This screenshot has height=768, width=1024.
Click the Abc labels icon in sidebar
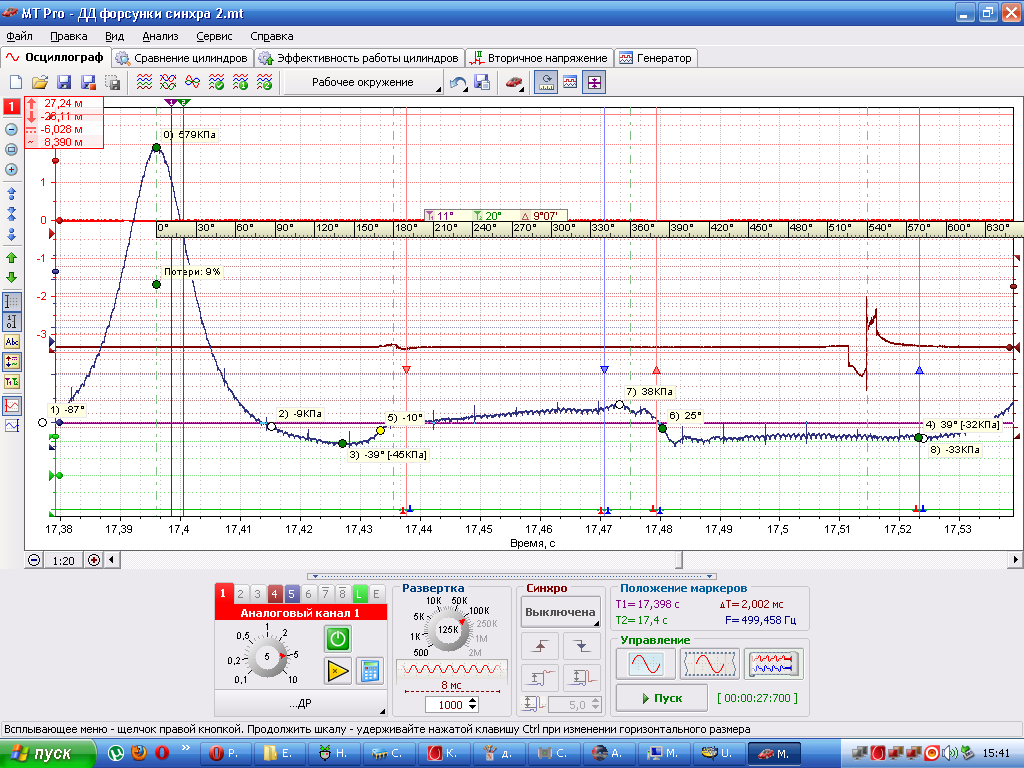pyautogui.click(x=12, y=342)
